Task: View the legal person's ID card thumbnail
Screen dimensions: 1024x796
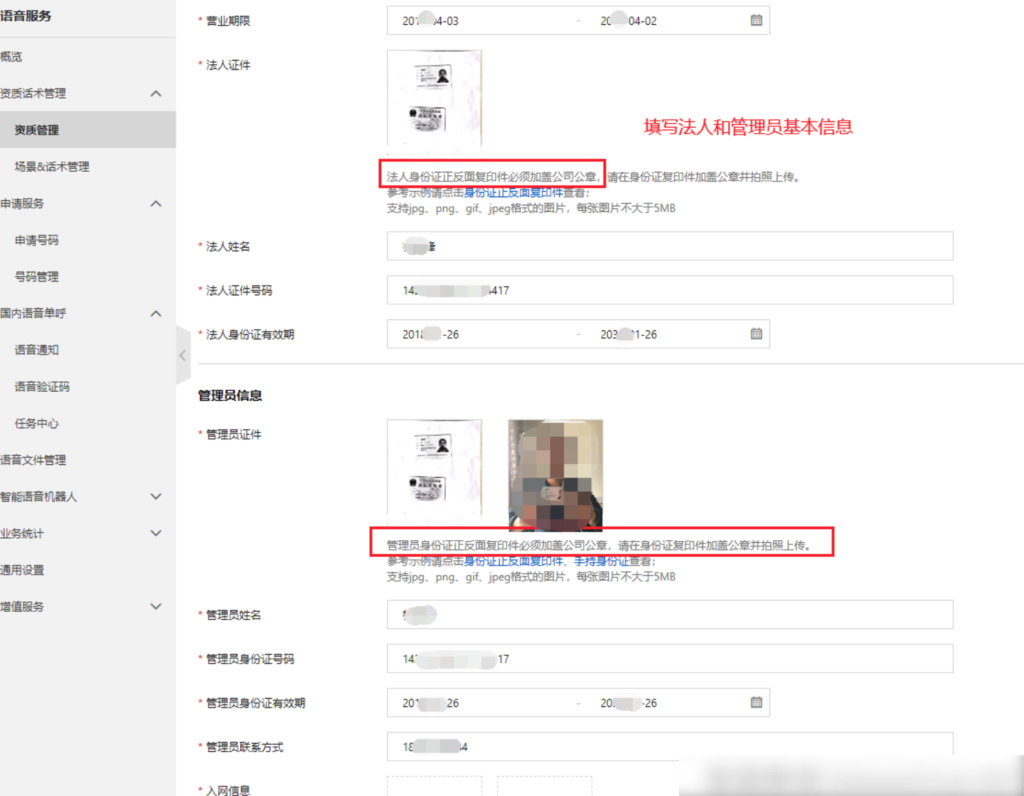Action: (434, 97)
